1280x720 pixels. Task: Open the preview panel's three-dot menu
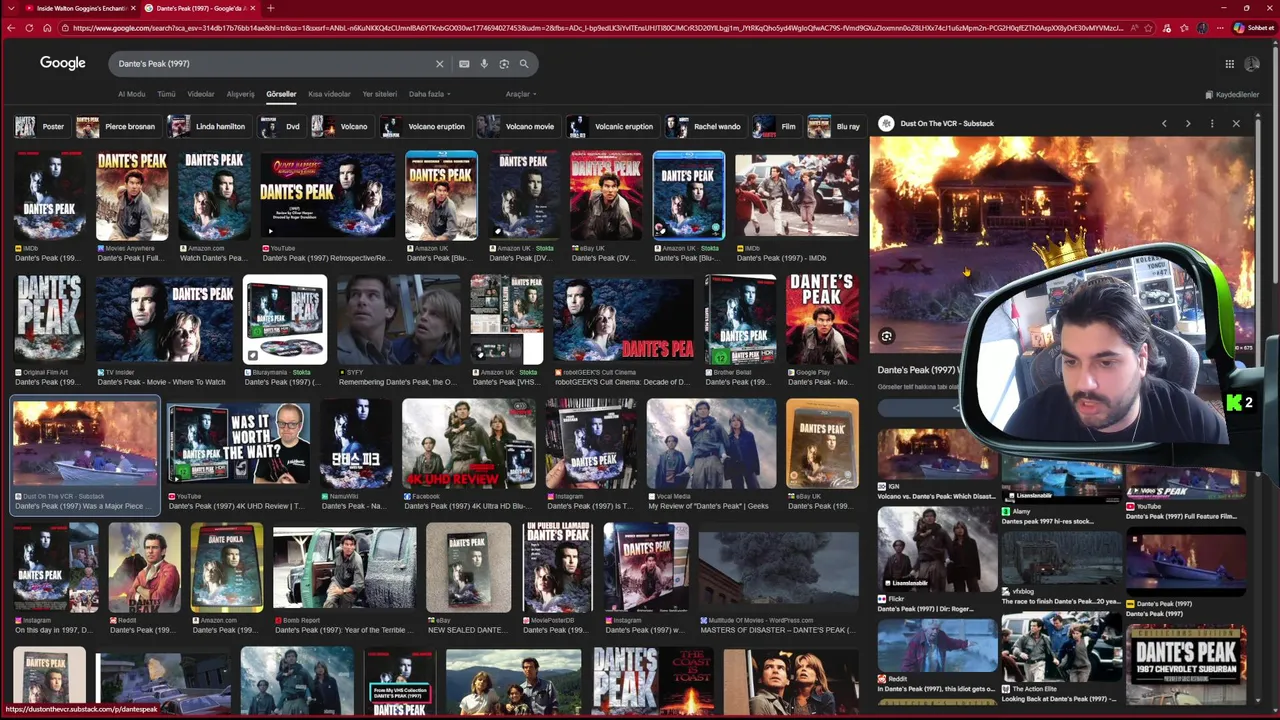pos(1212,124)
